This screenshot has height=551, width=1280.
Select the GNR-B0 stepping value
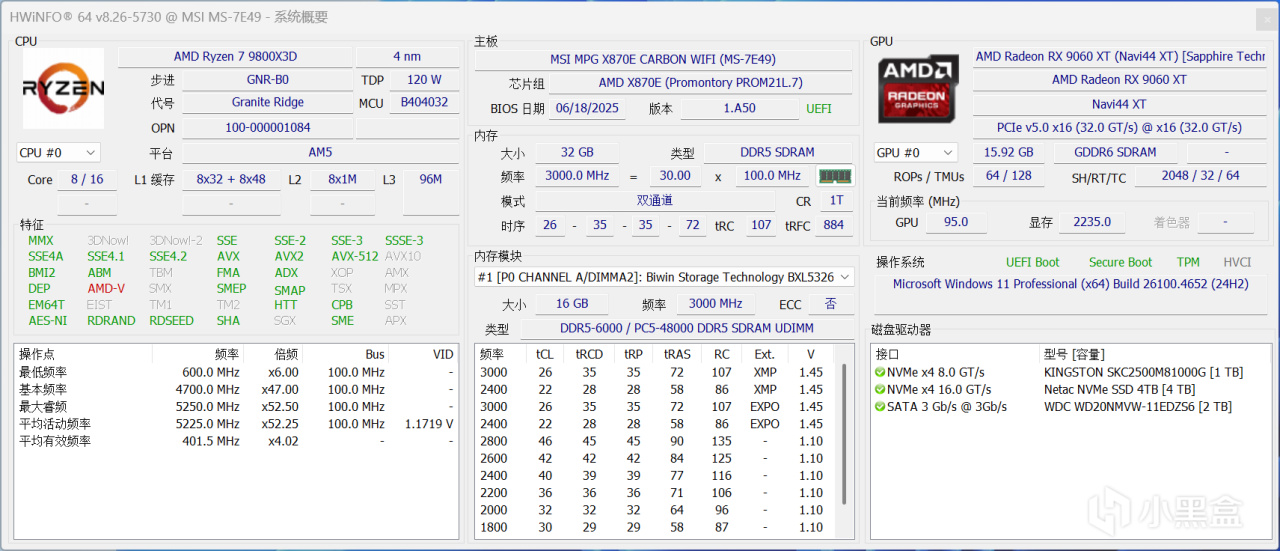[267, 80]
